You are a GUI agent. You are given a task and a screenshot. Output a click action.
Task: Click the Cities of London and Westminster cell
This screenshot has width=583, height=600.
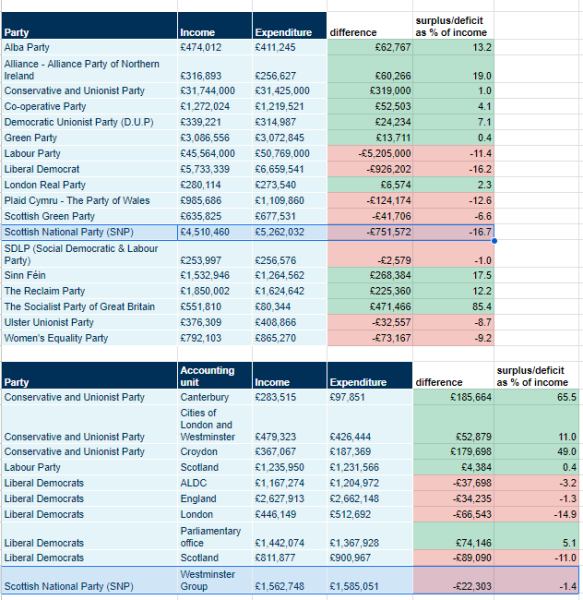coord(215,424)
